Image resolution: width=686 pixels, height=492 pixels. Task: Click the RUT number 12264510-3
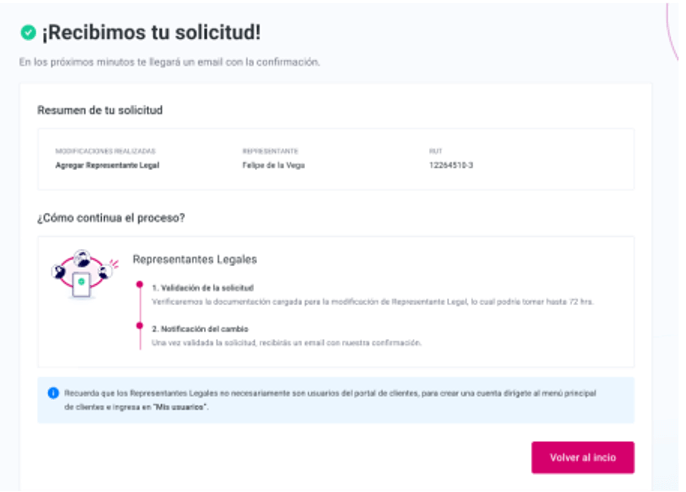click(x=451, y=165)
